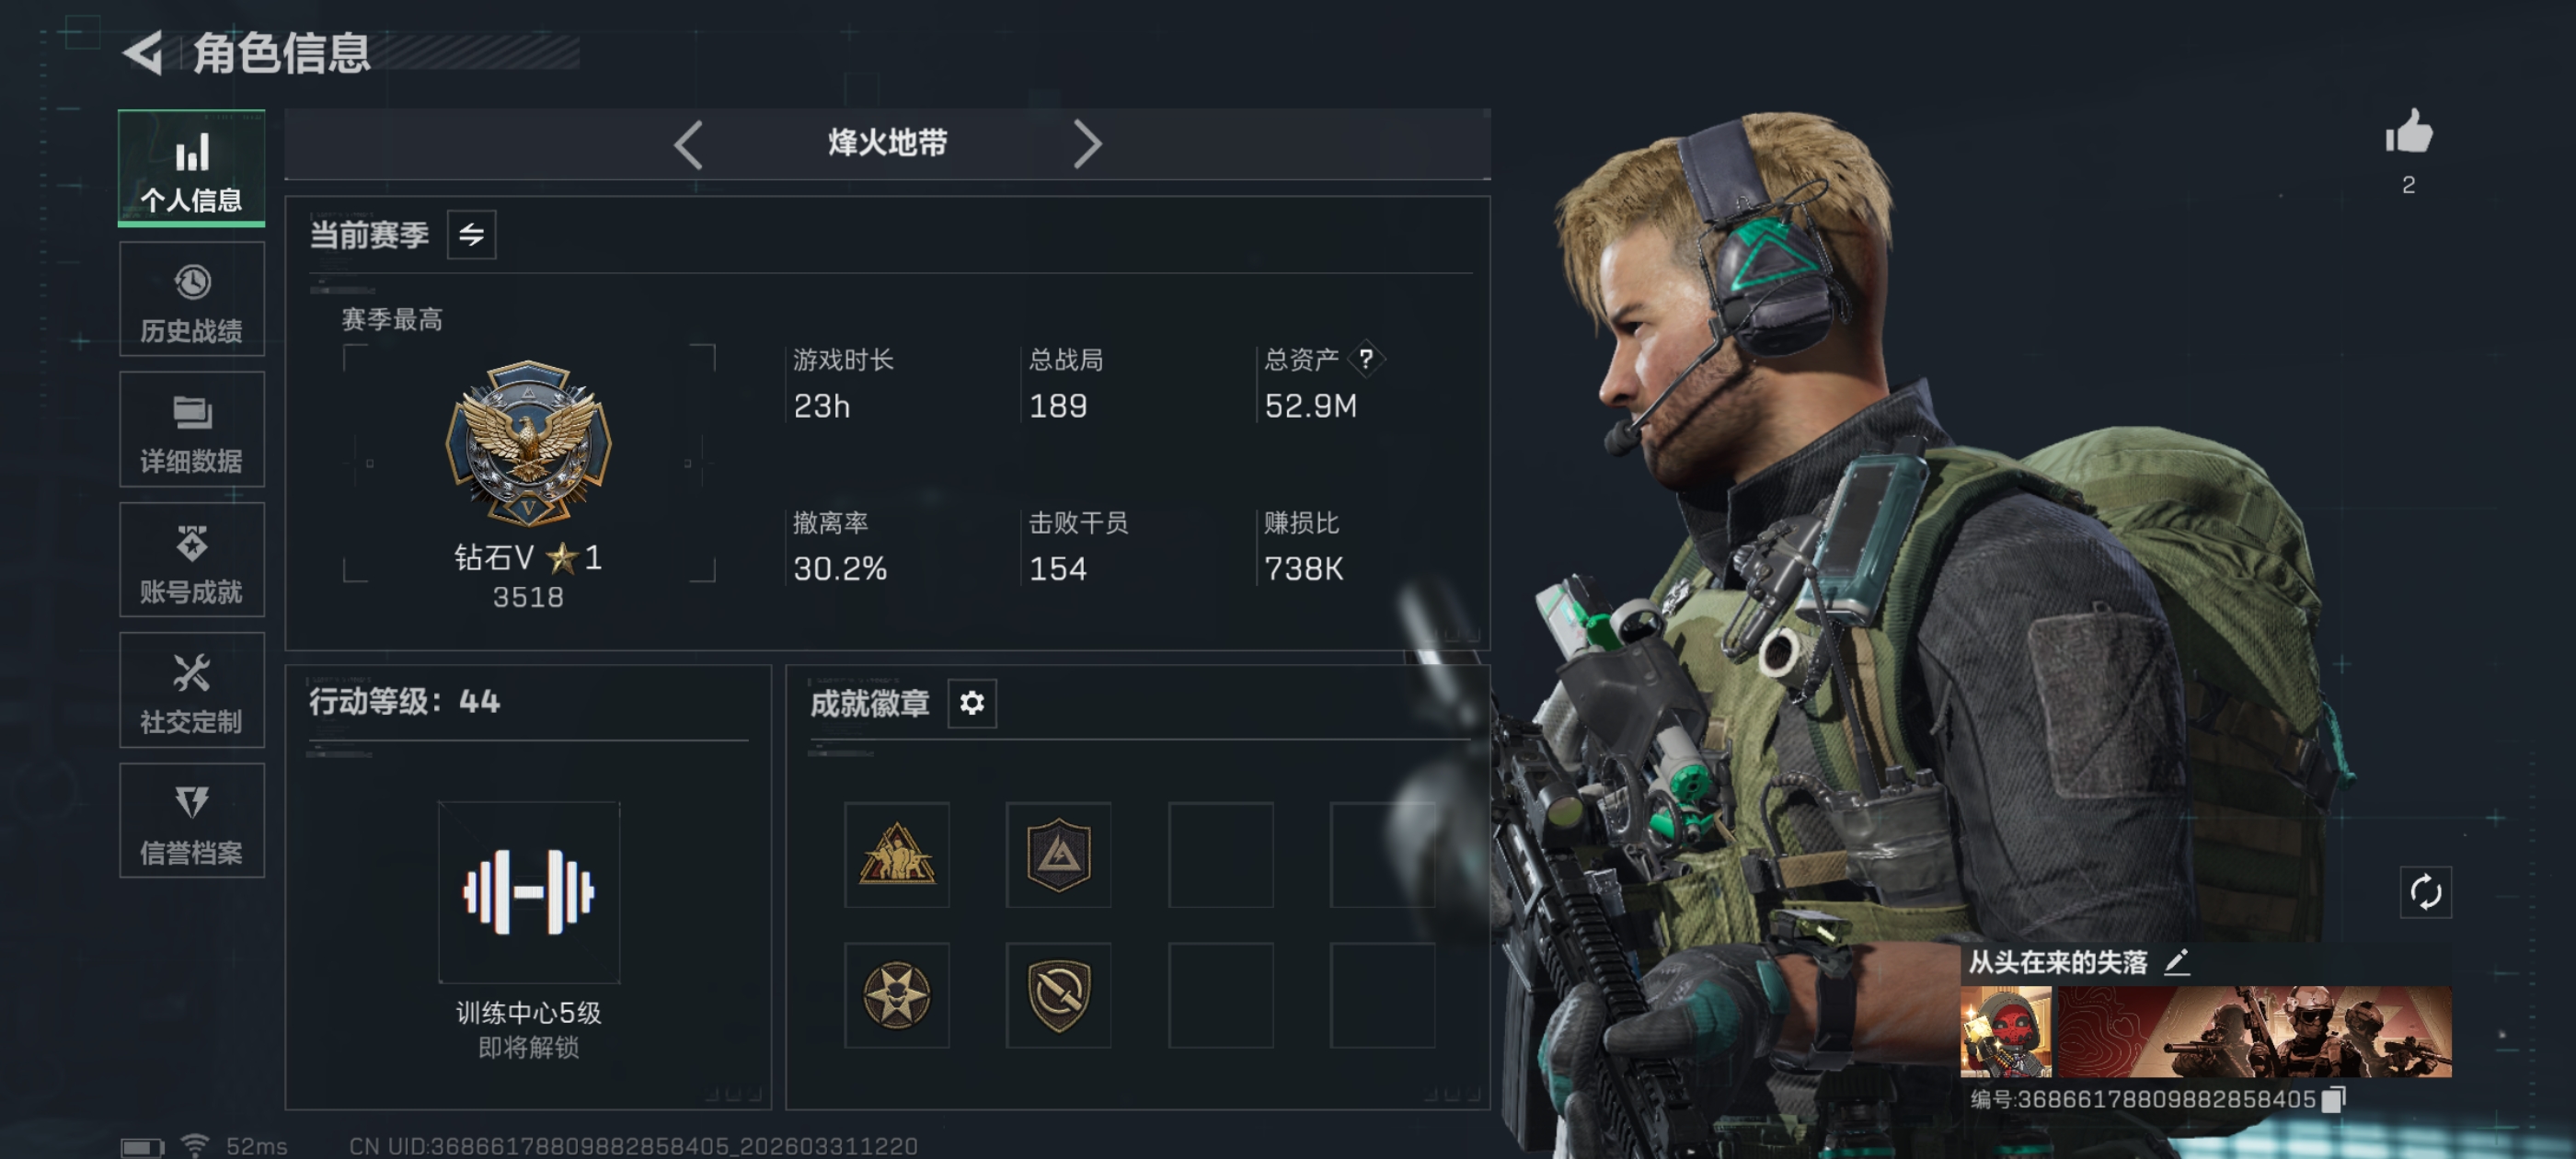Open achievement badge settings gear
The height and width of the screenshot is (1159, 2576).
click(x=972, y=703)
